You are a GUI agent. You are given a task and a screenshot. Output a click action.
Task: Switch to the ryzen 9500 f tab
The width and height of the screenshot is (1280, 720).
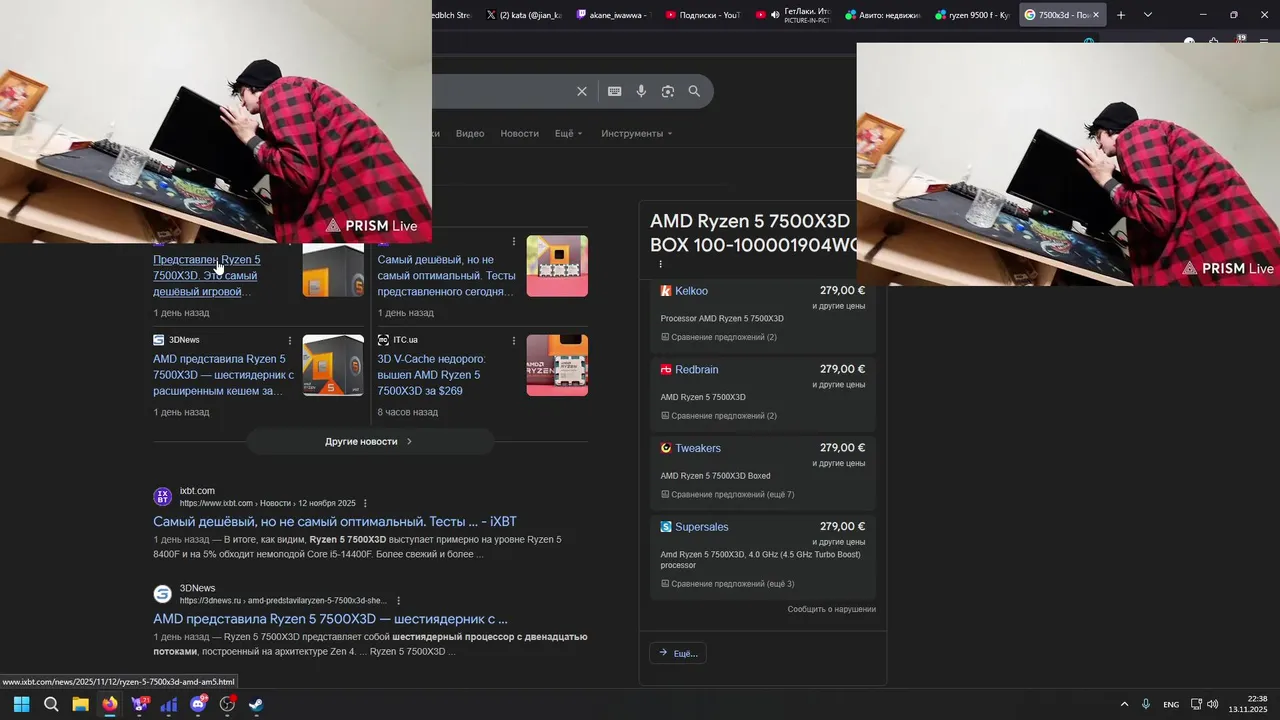(971, 15)
